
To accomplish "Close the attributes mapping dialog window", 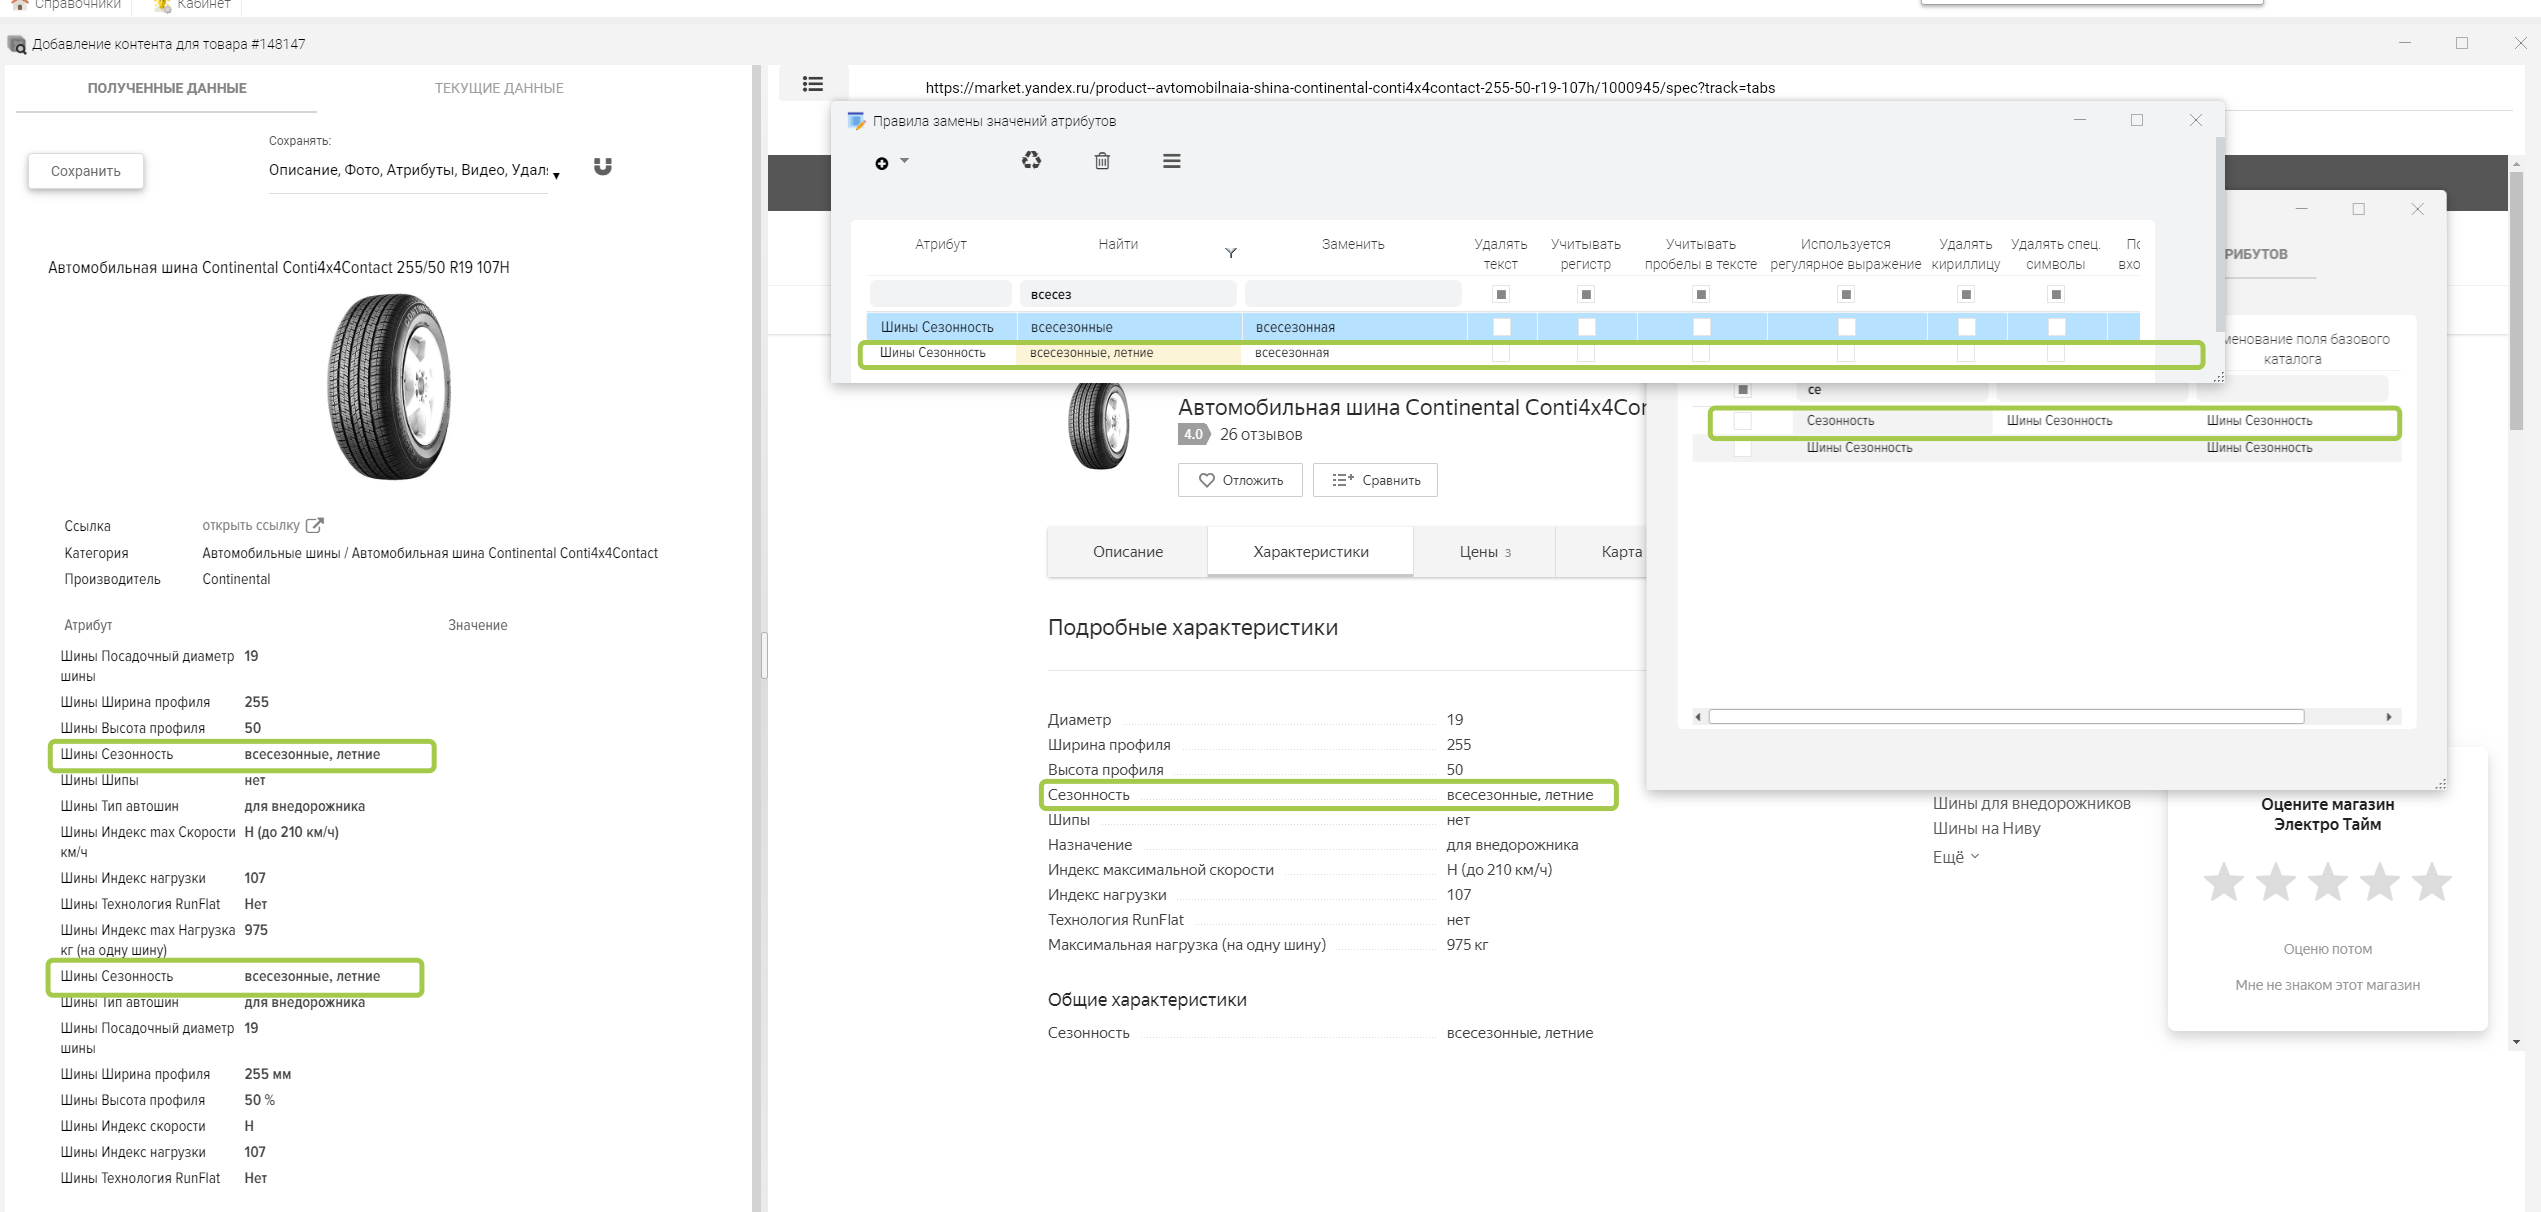I will pyautogui.click(x=2417, y=209).
